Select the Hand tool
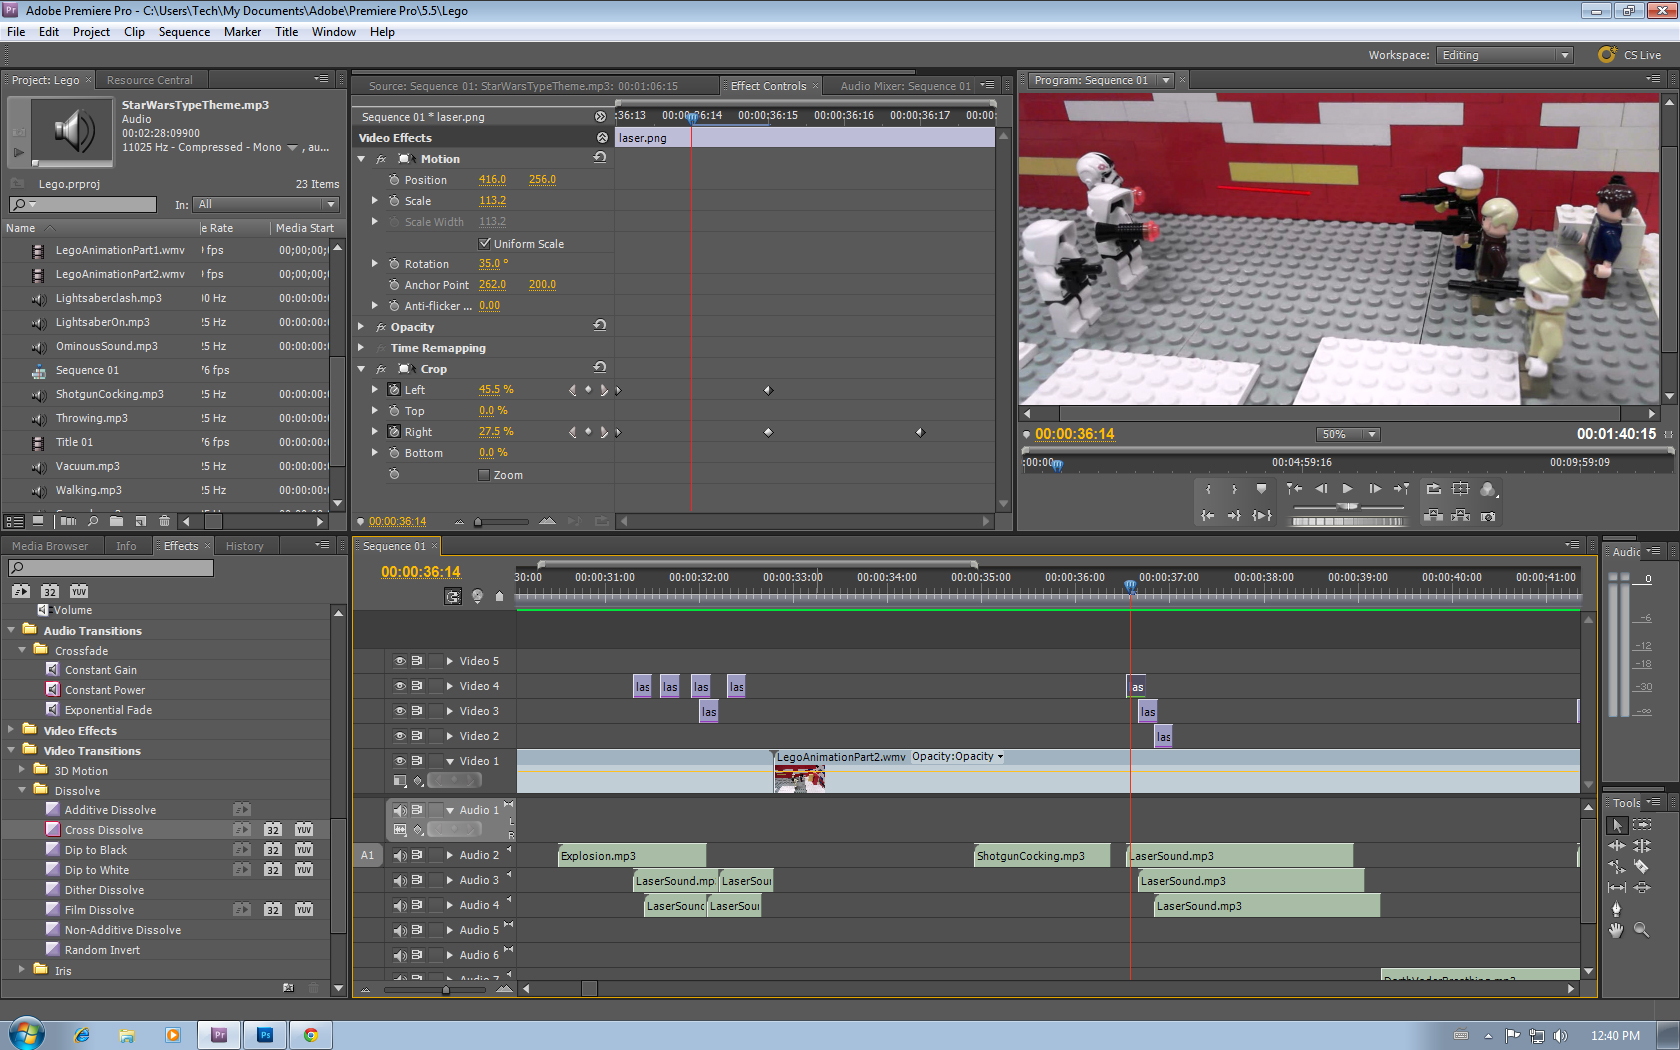 [x=1617, y=930]
